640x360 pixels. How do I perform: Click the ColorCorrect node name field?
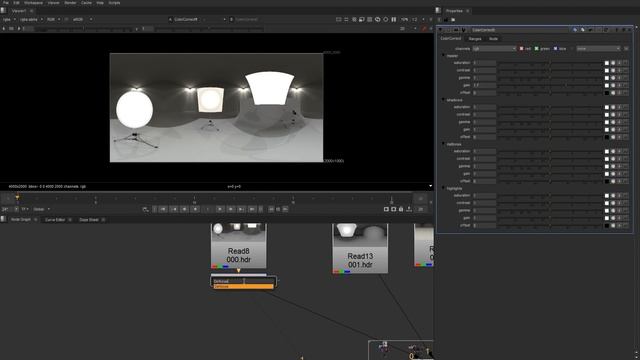pyautogui.click(x=520, y=30)
